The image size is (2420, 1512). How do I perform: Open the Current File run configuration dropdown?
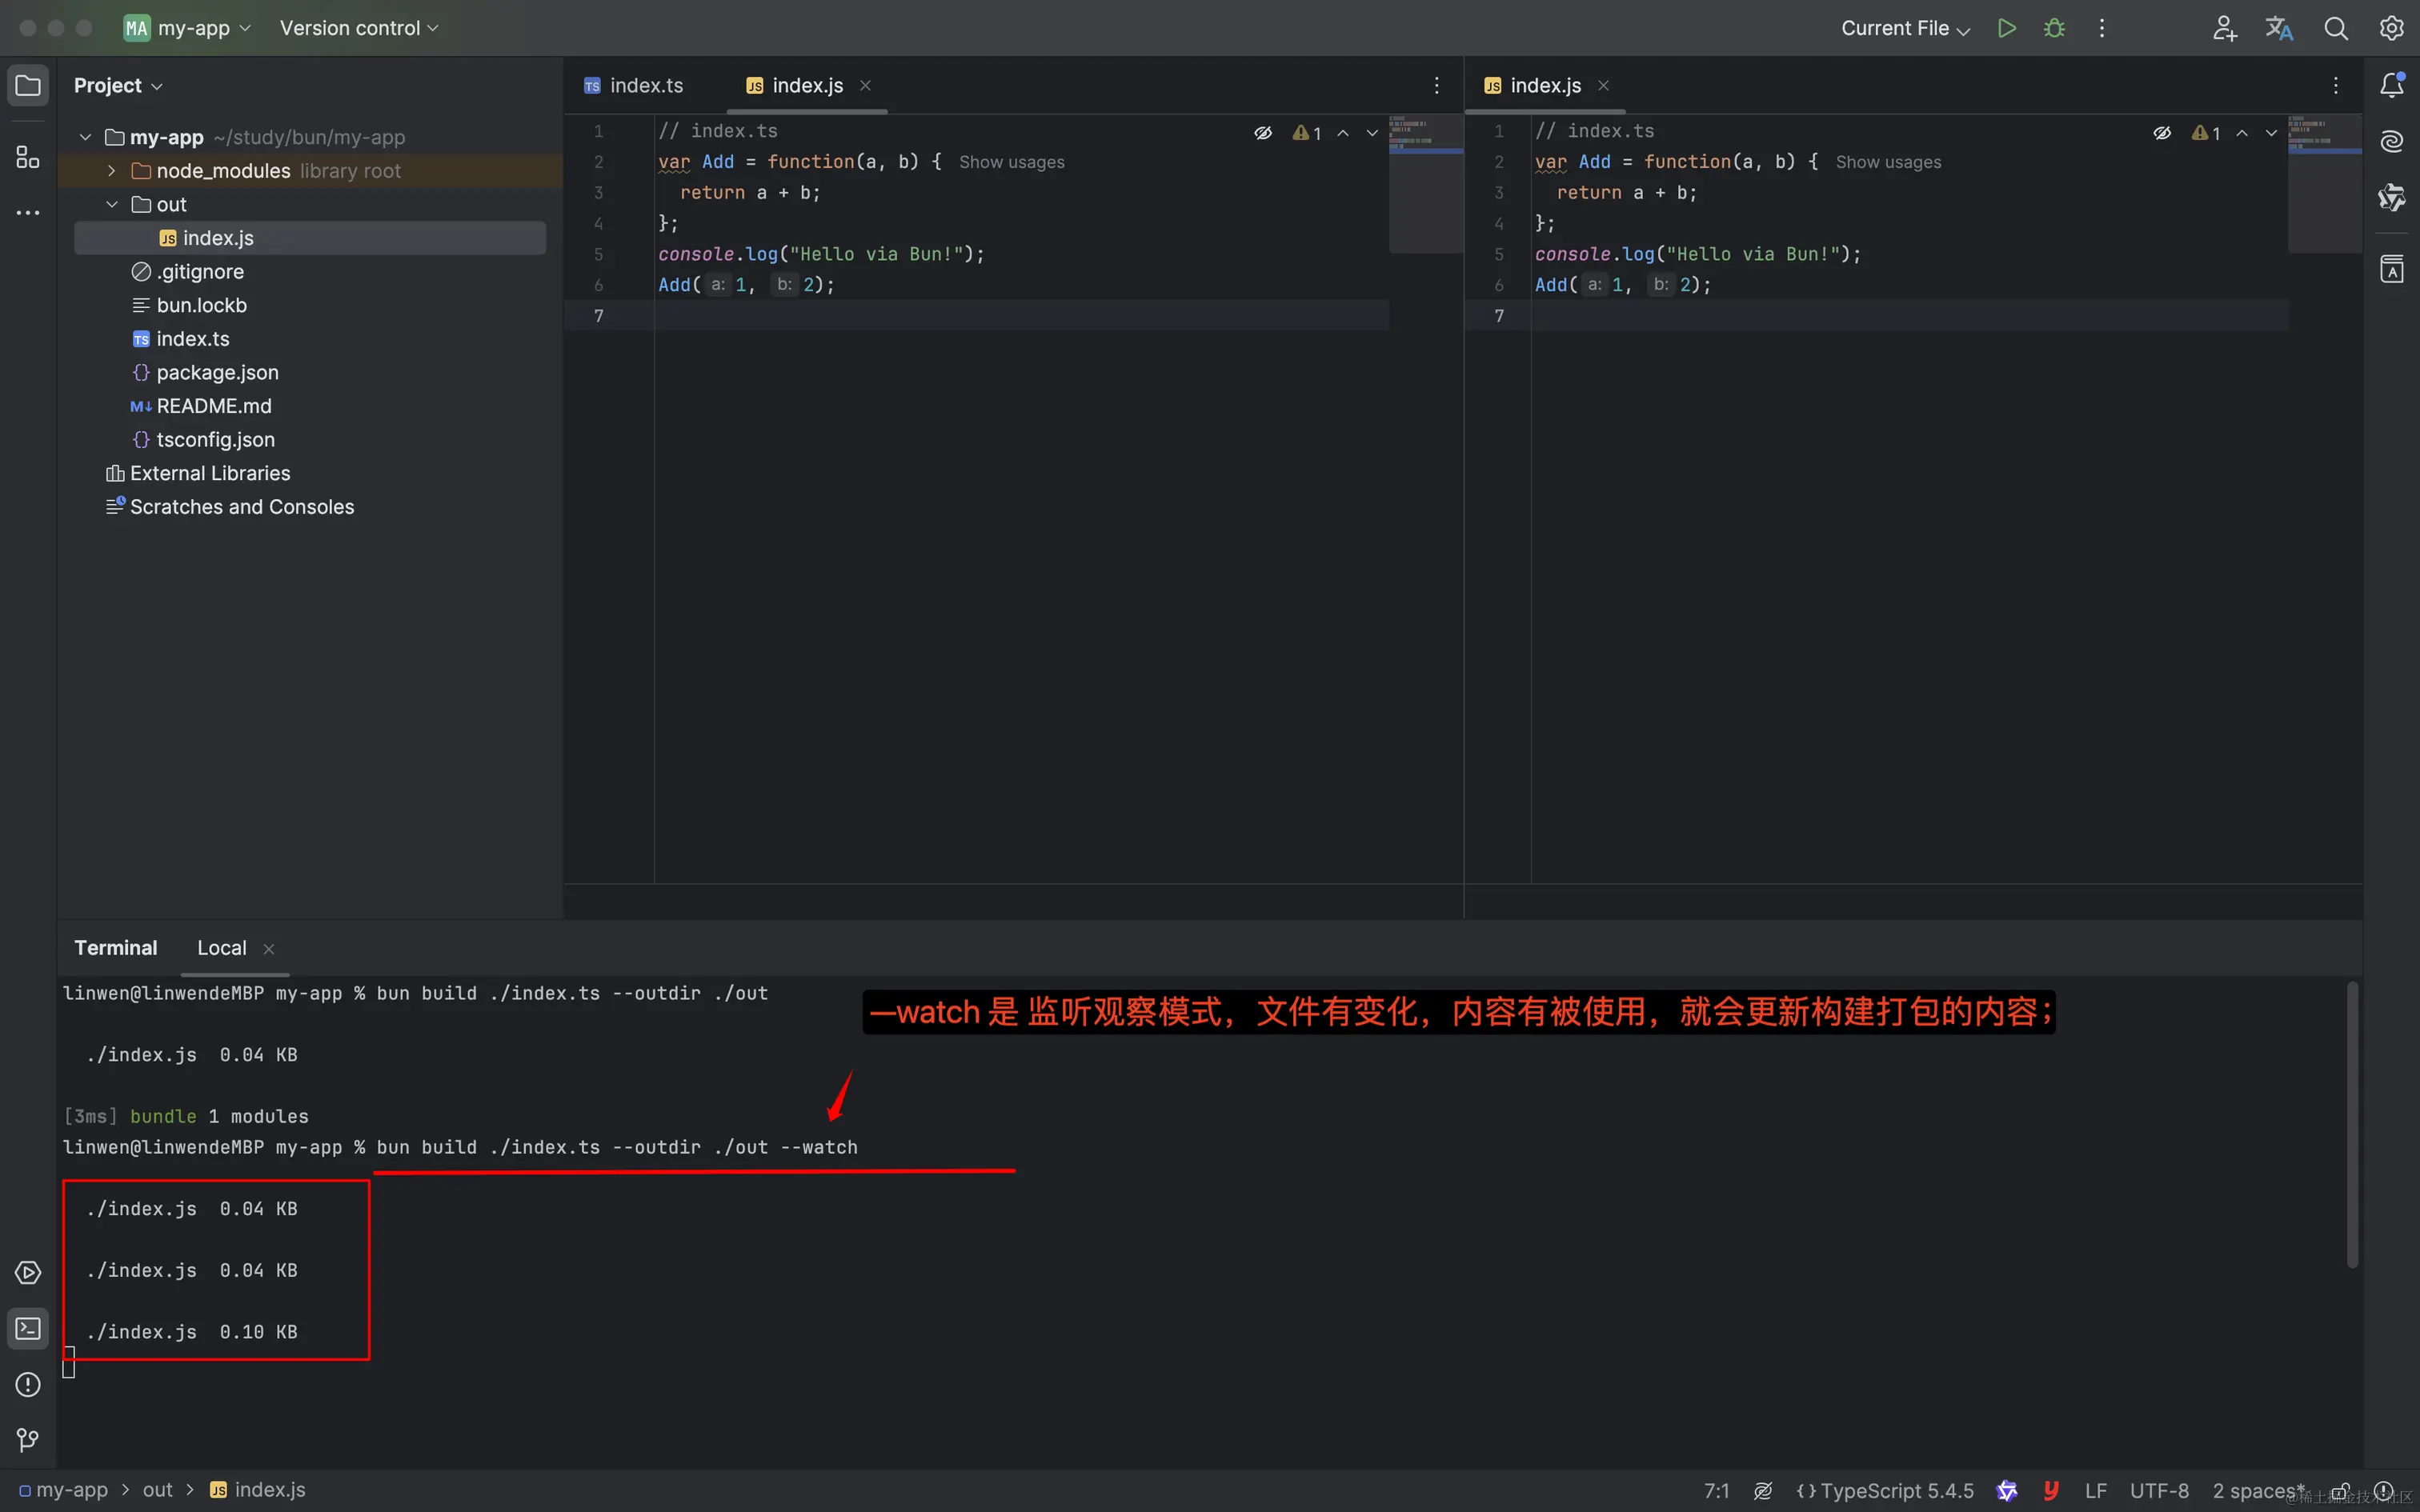(x=1905, y=28)
